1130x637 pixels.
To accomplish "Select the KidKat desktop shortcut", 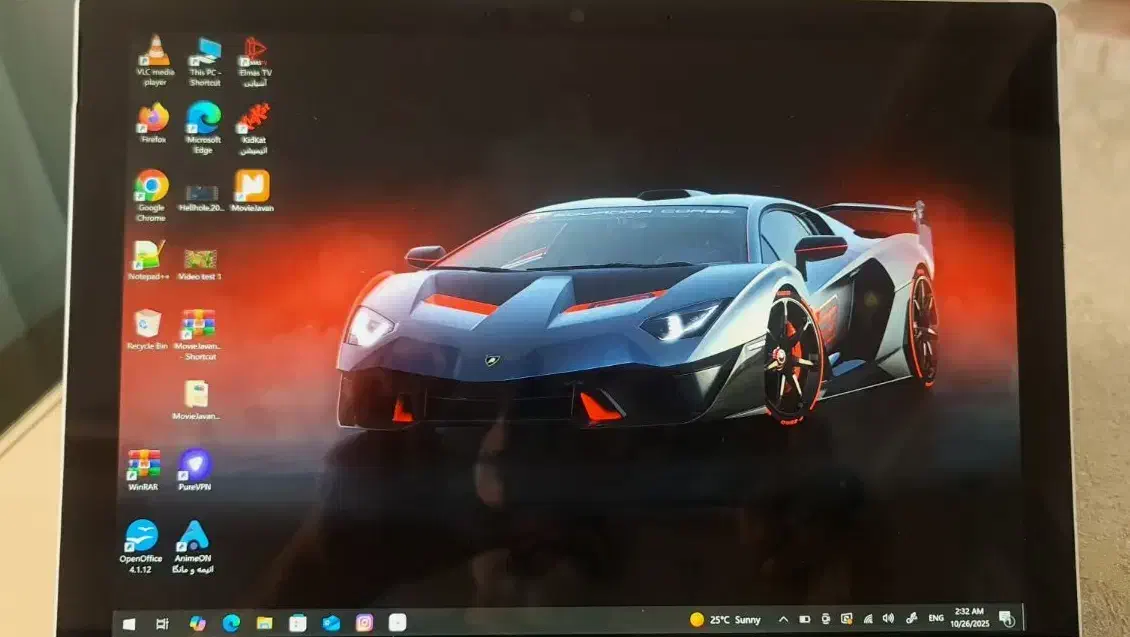I will (x=253, y=120).
